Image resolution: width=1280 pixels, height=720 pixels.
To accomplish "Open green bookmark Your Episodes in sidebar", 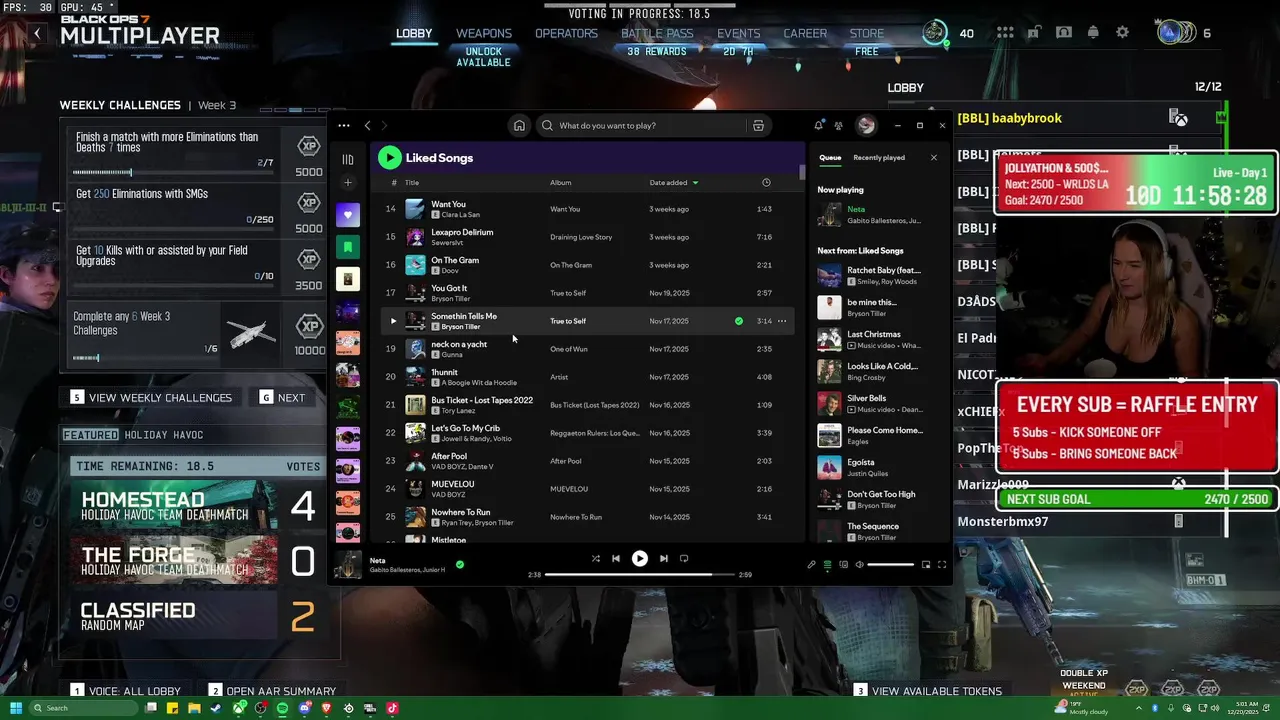I will click(x=348, y=247).
